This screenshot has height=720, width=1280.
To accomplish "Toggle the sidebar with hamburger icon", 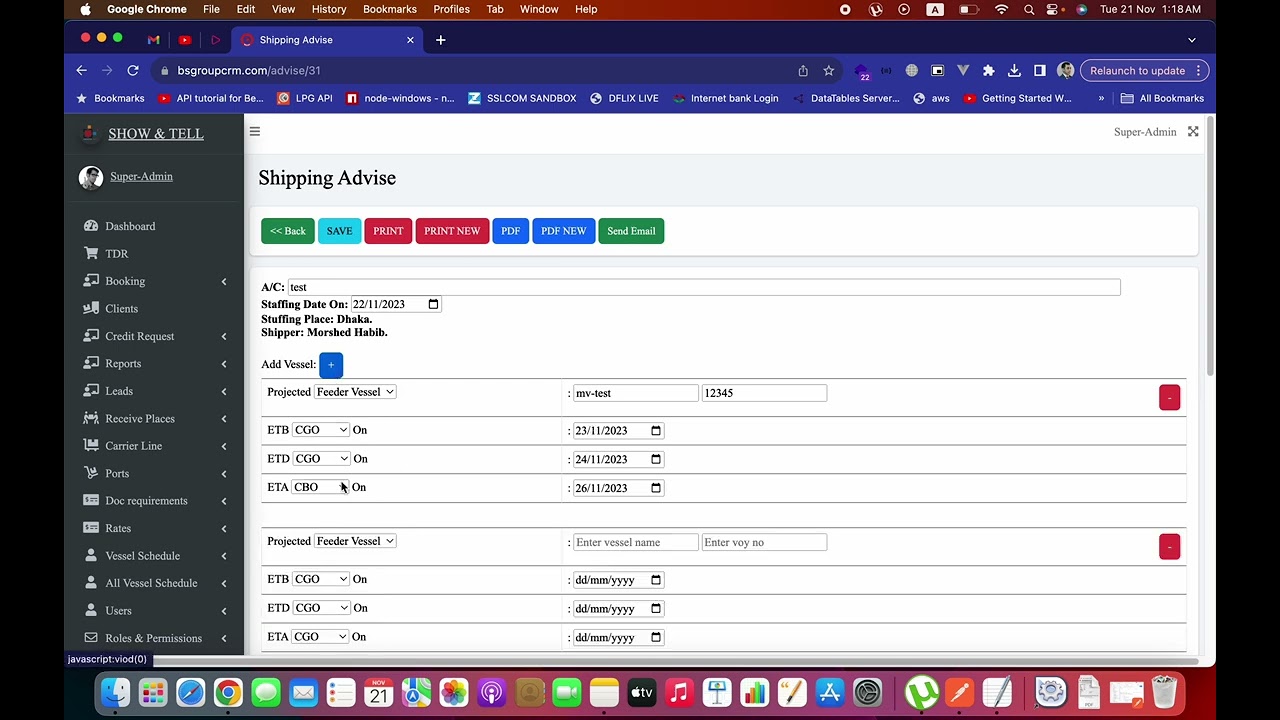I will click(x=255, y=132).
